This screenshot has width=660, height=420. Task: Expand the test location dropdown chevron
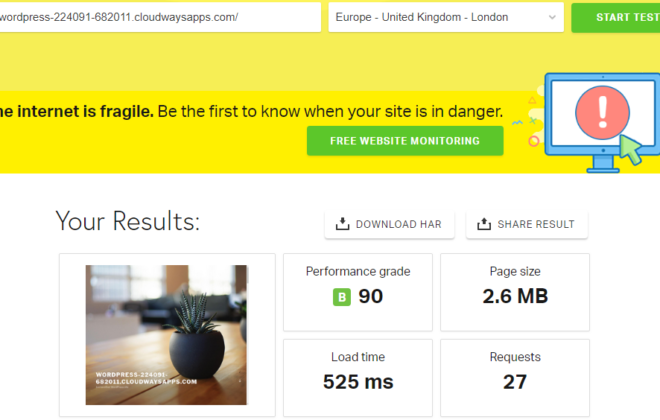[x=552, y=17]
